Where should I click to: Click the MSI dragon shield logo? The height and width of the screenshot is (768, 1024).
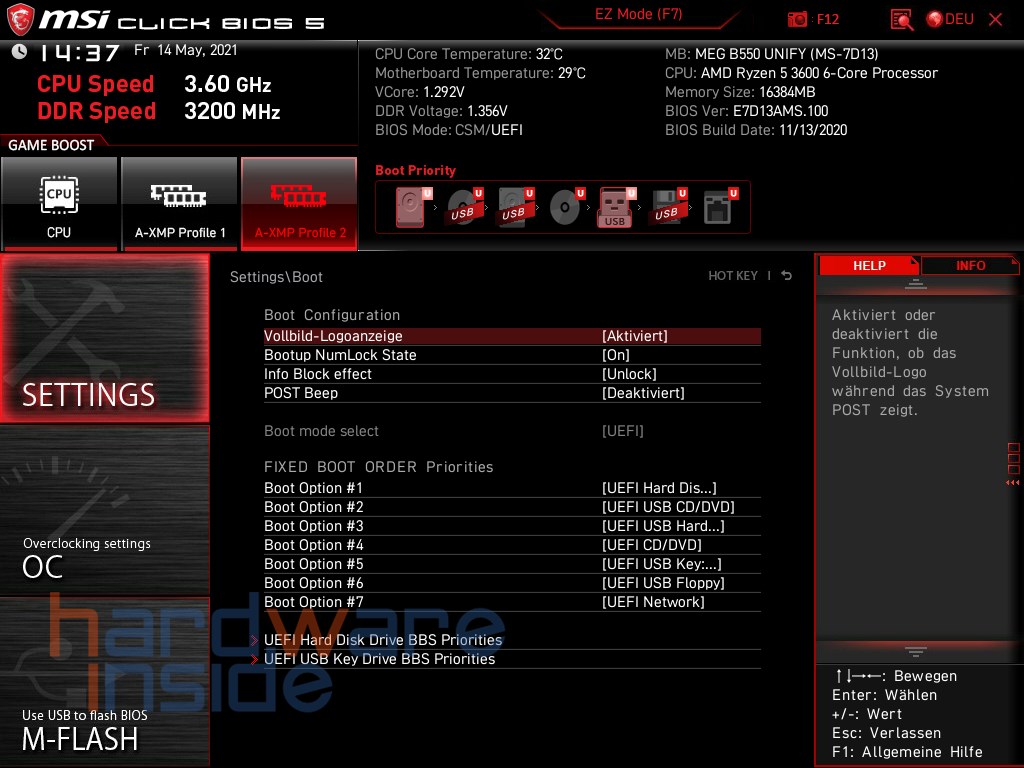[x=20, y=19]
